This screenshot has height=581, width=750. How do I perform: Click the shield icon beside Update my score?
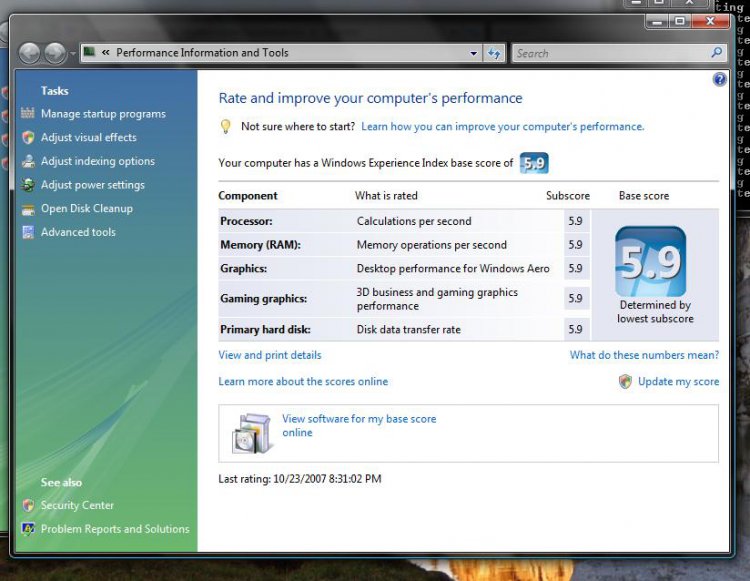click(625, 381)
